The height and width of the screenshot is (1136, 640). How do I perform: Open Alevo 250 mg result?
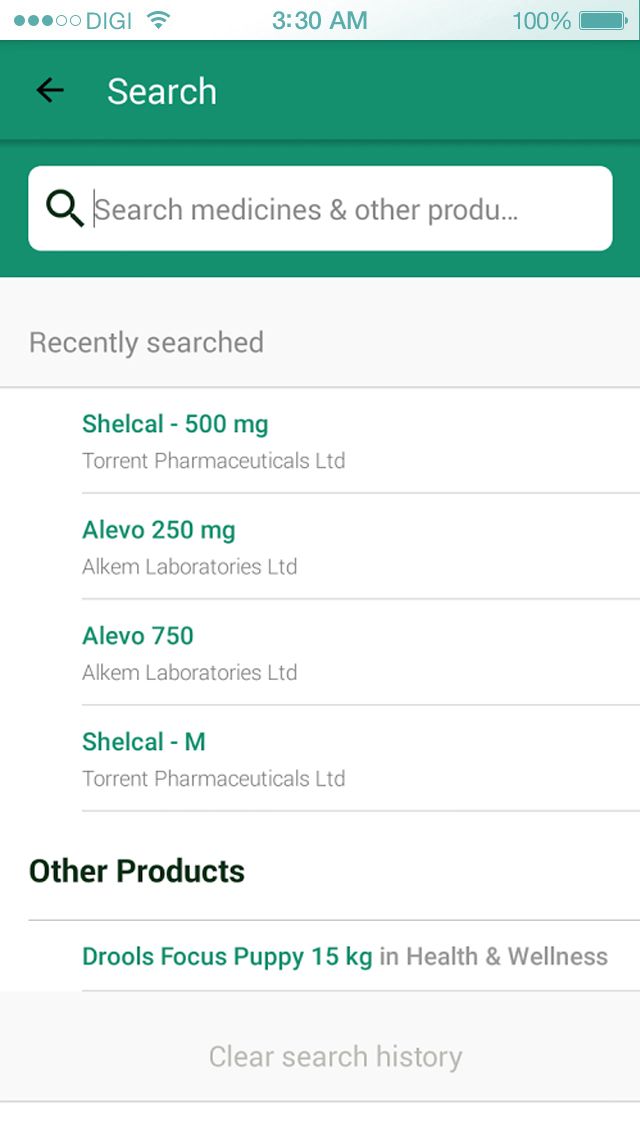click(159, 530)
